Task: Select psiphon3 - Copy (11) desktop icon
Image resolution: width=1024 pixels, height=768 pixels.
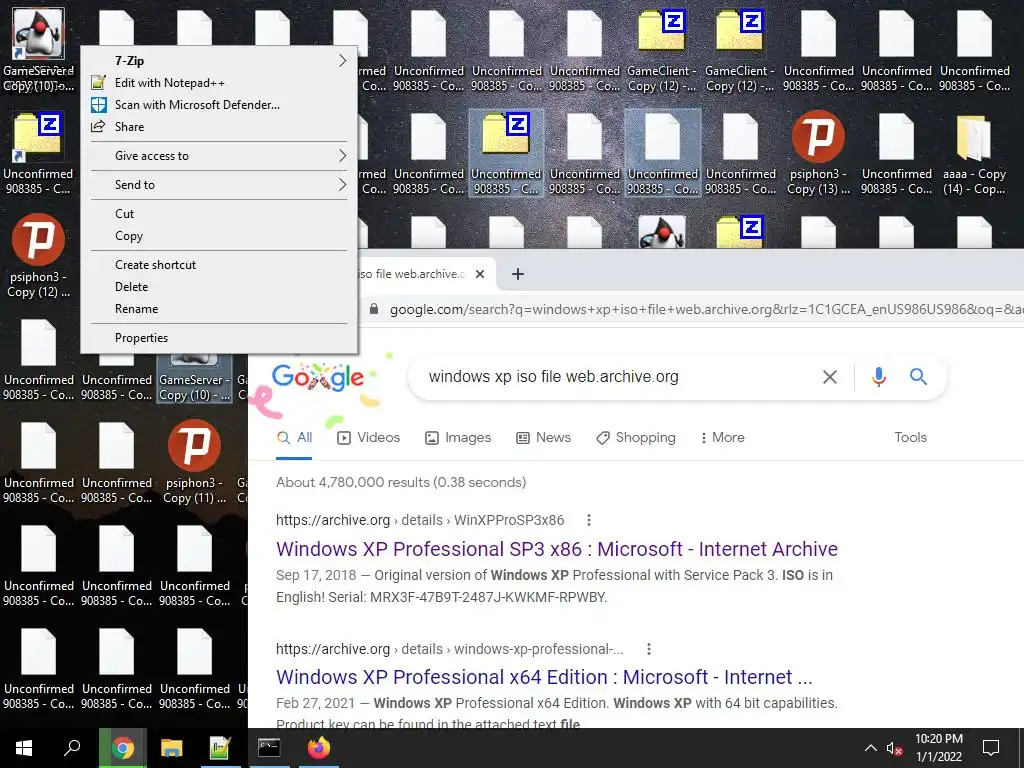Action: point(194,462)
